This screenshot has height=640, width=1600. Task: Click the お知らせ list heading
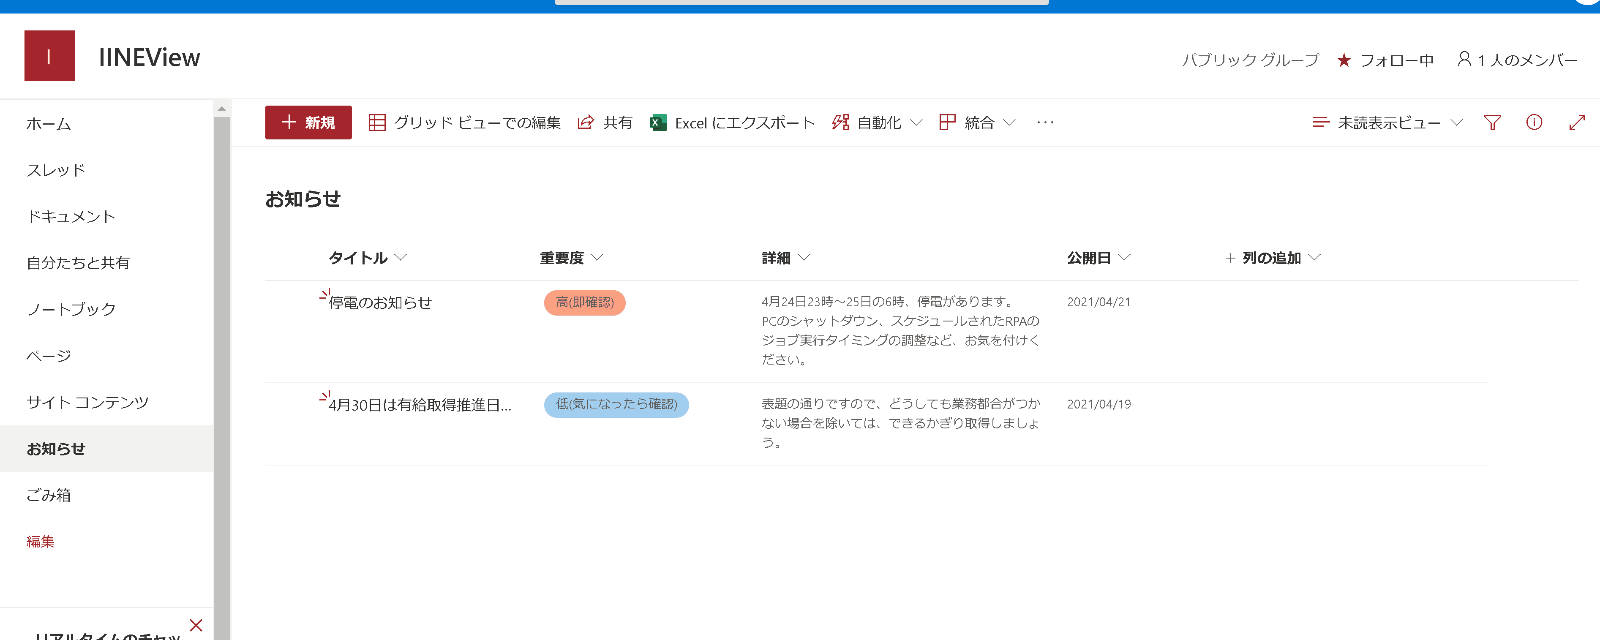303,199
